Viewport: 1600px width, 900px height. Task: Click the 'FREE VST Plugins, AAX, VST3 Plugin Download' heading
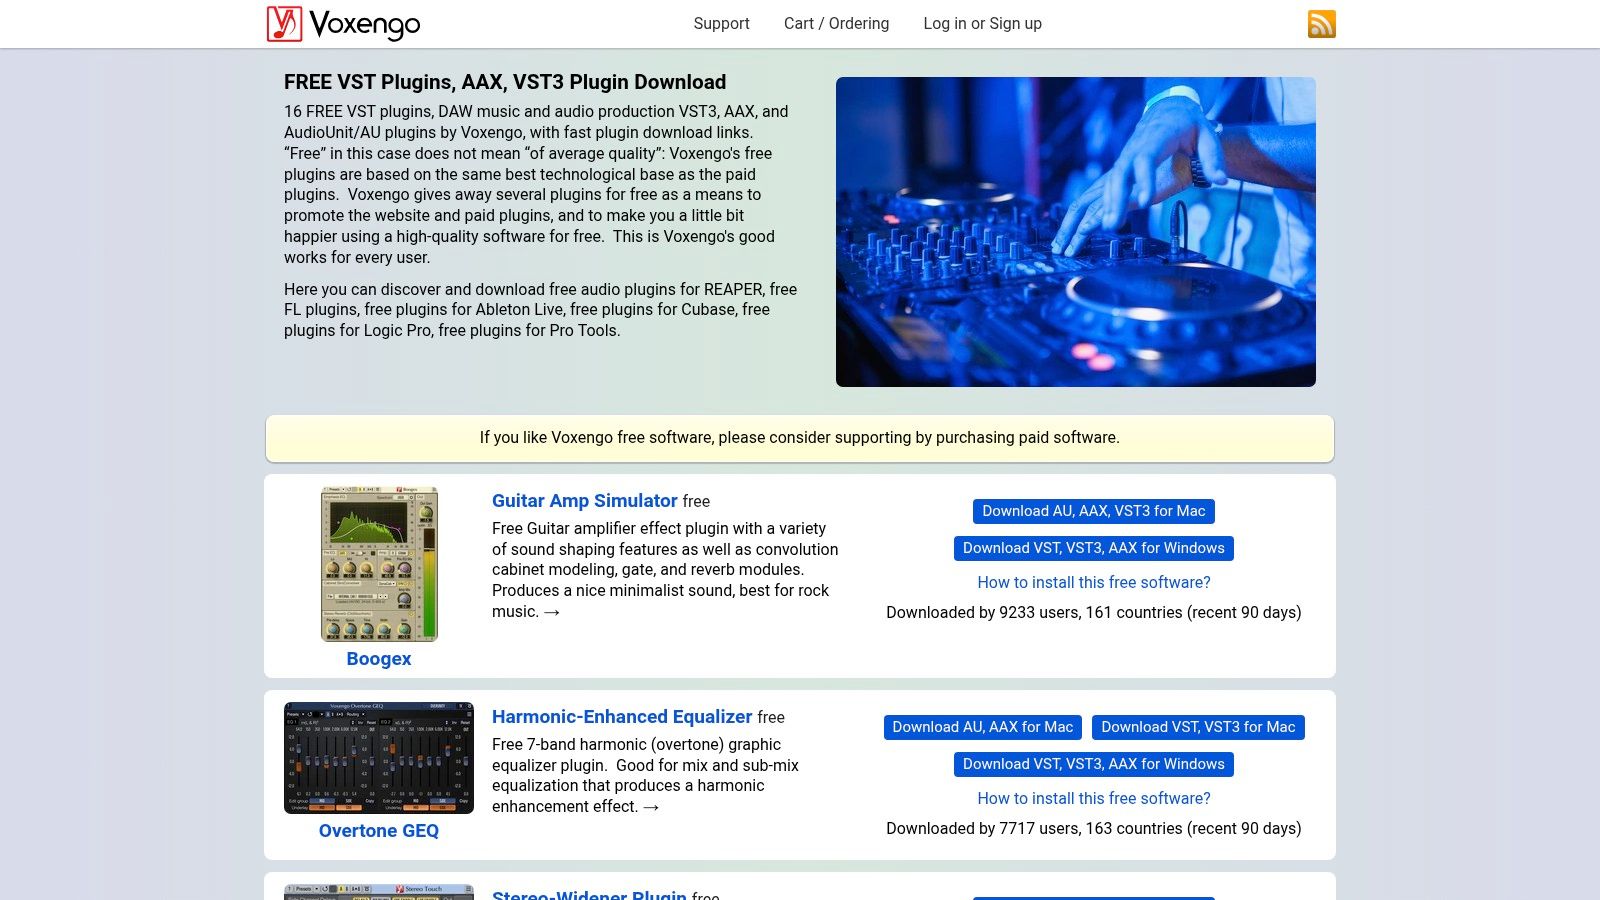point(505,82)
